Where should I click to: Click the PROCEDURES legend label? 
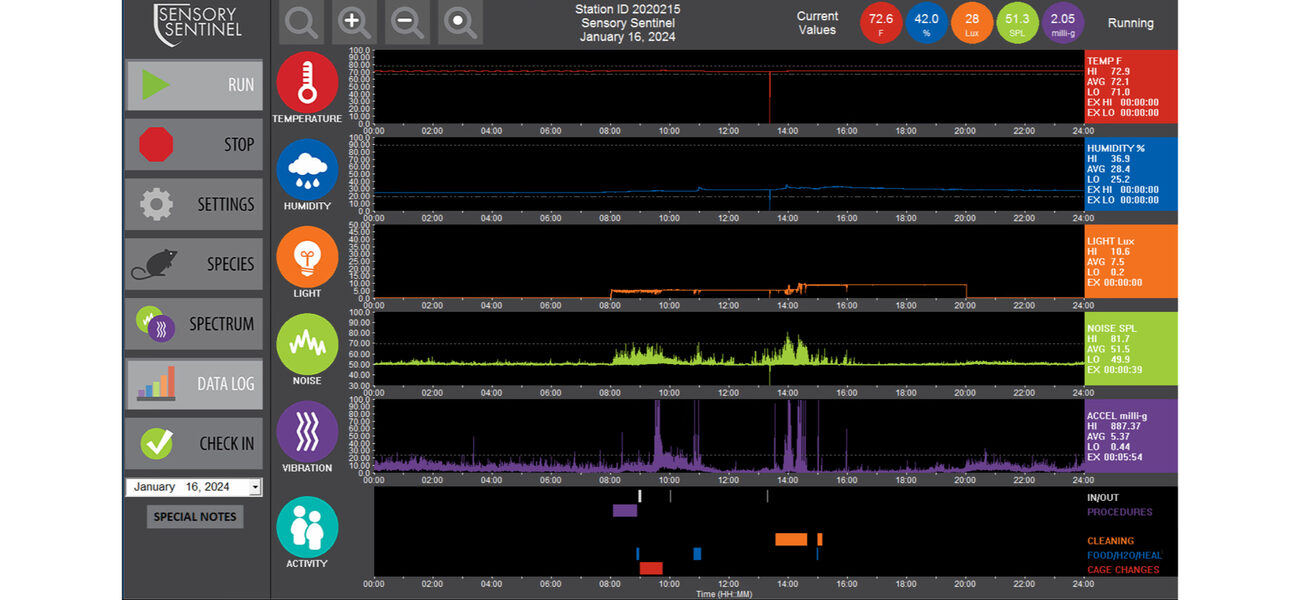pos(1120,512)
